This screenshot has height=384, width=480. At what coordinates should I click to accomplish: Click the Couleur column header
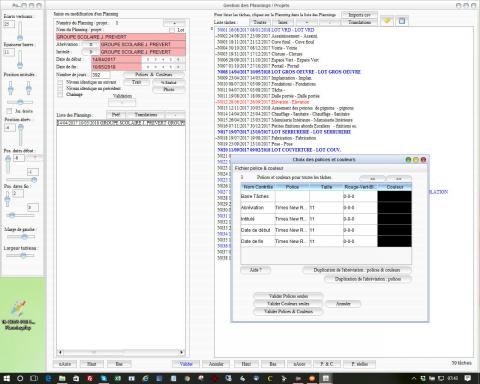395,187
